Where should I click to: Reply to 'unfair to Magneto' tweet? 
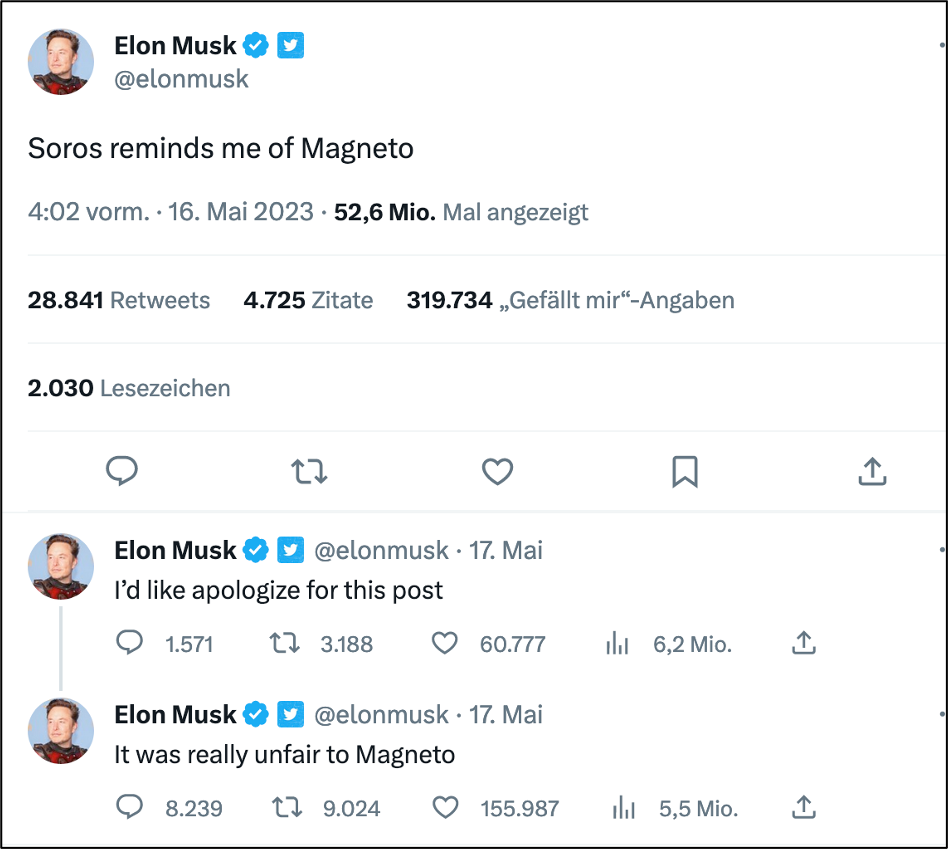pos(130,807)
